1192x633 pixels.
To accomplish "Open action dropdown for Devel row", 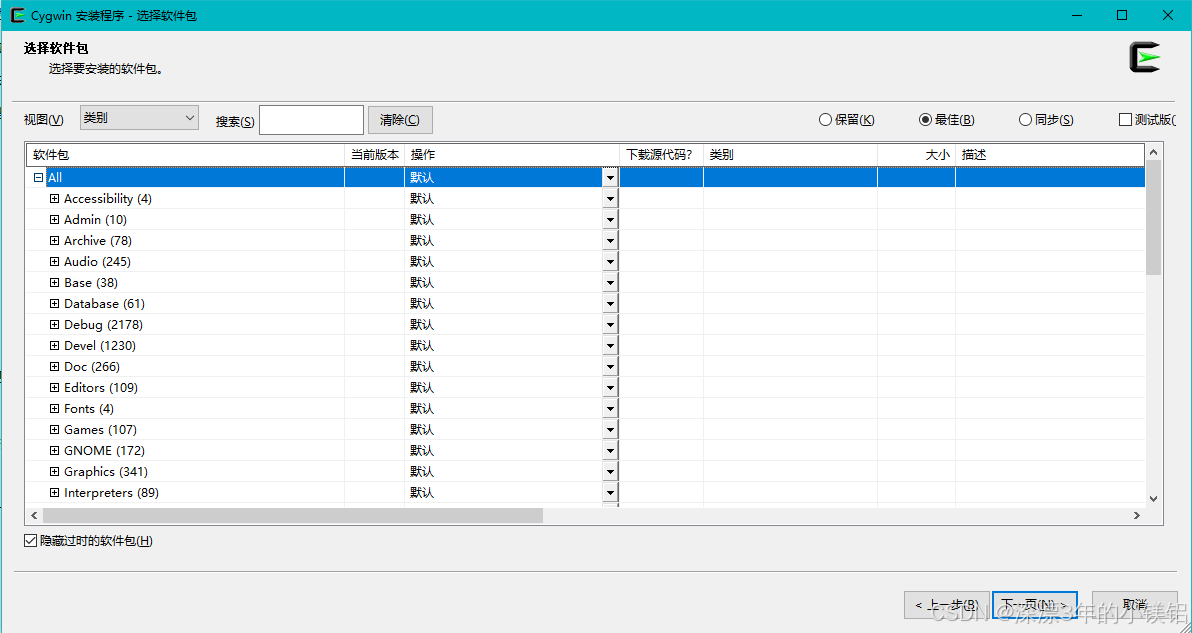I will coord(610,346).
